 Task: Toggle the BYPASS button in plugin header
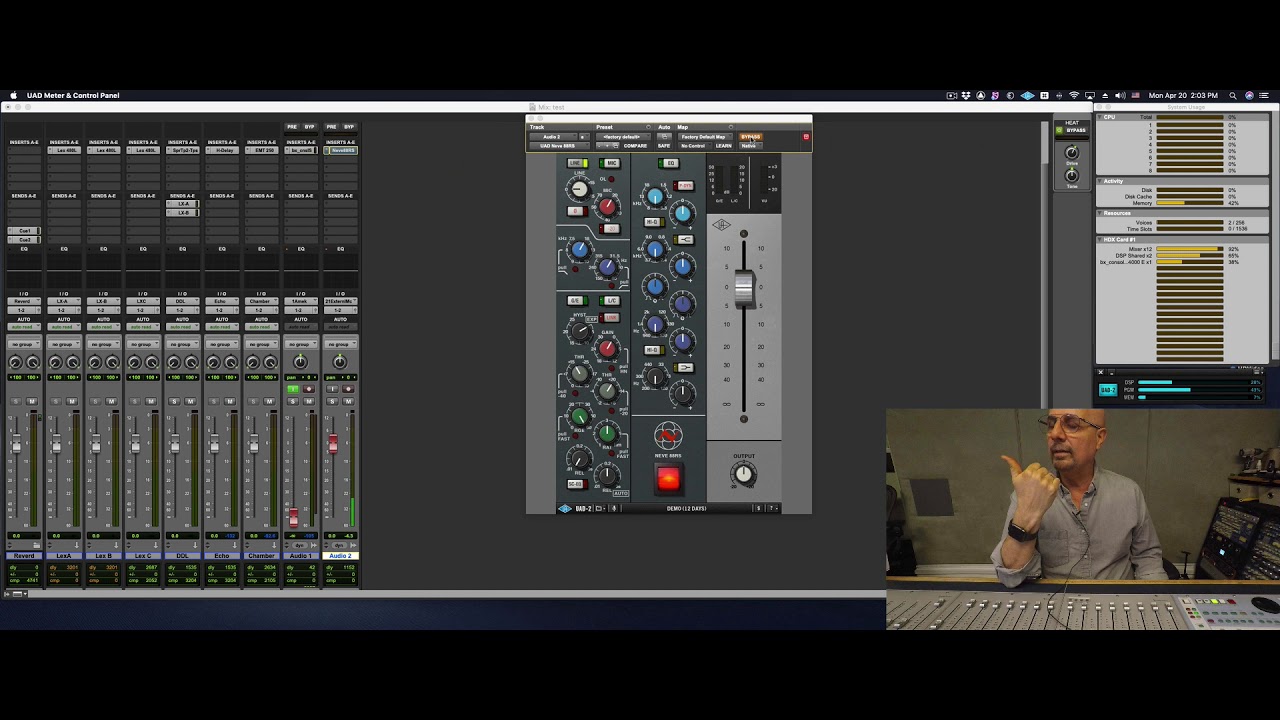[751, 137]
